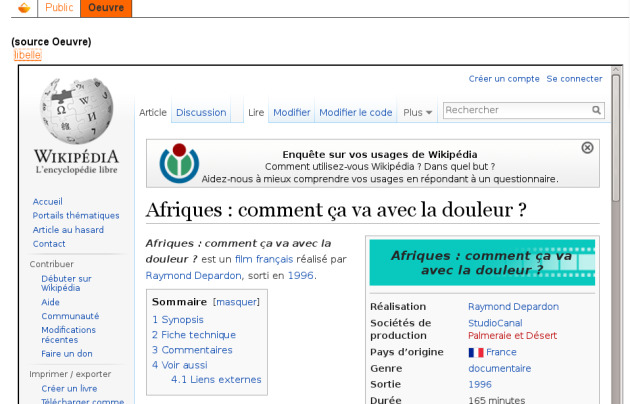Click the scrollbar up arrow
630x404 pixels.
pos(616,70)
